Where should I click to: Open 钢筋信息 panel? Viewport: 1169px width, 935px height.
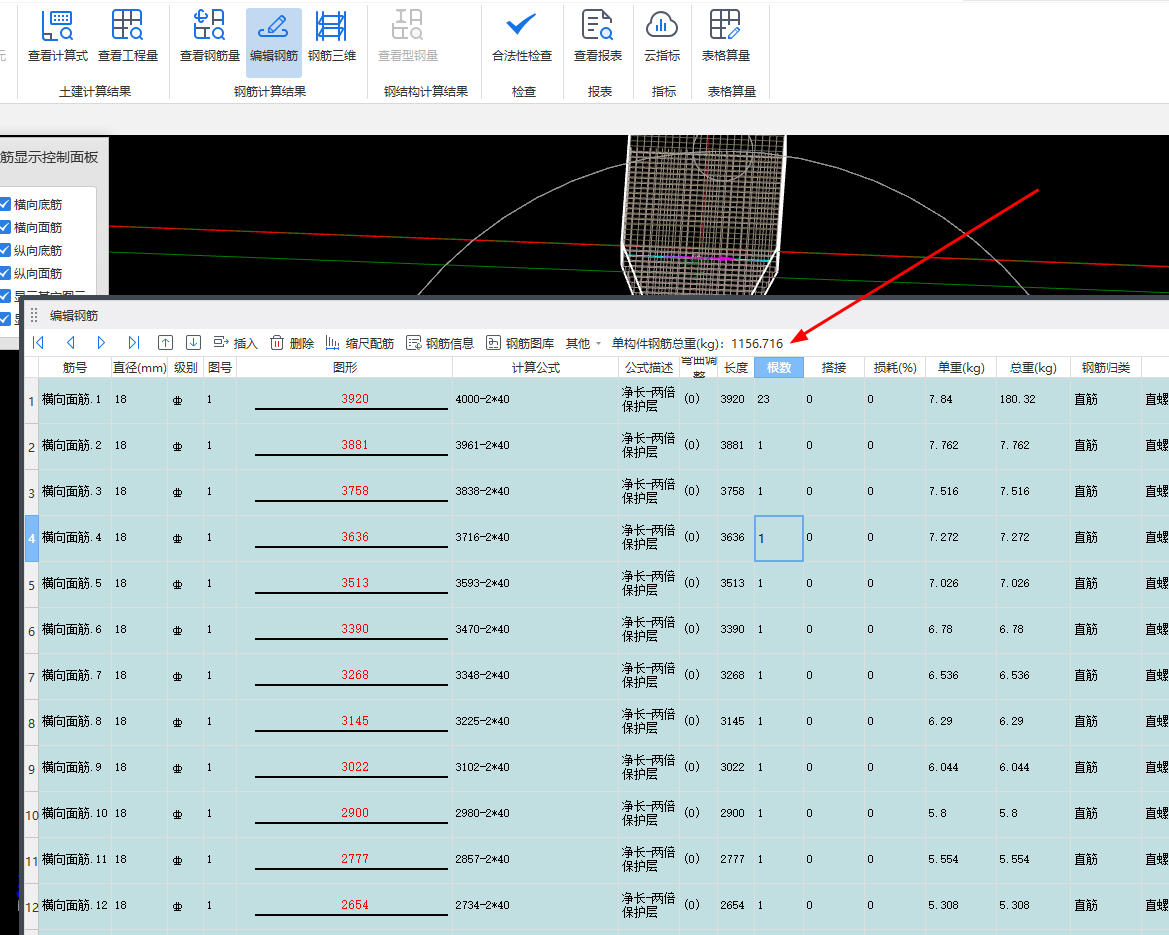pos(440,343)
